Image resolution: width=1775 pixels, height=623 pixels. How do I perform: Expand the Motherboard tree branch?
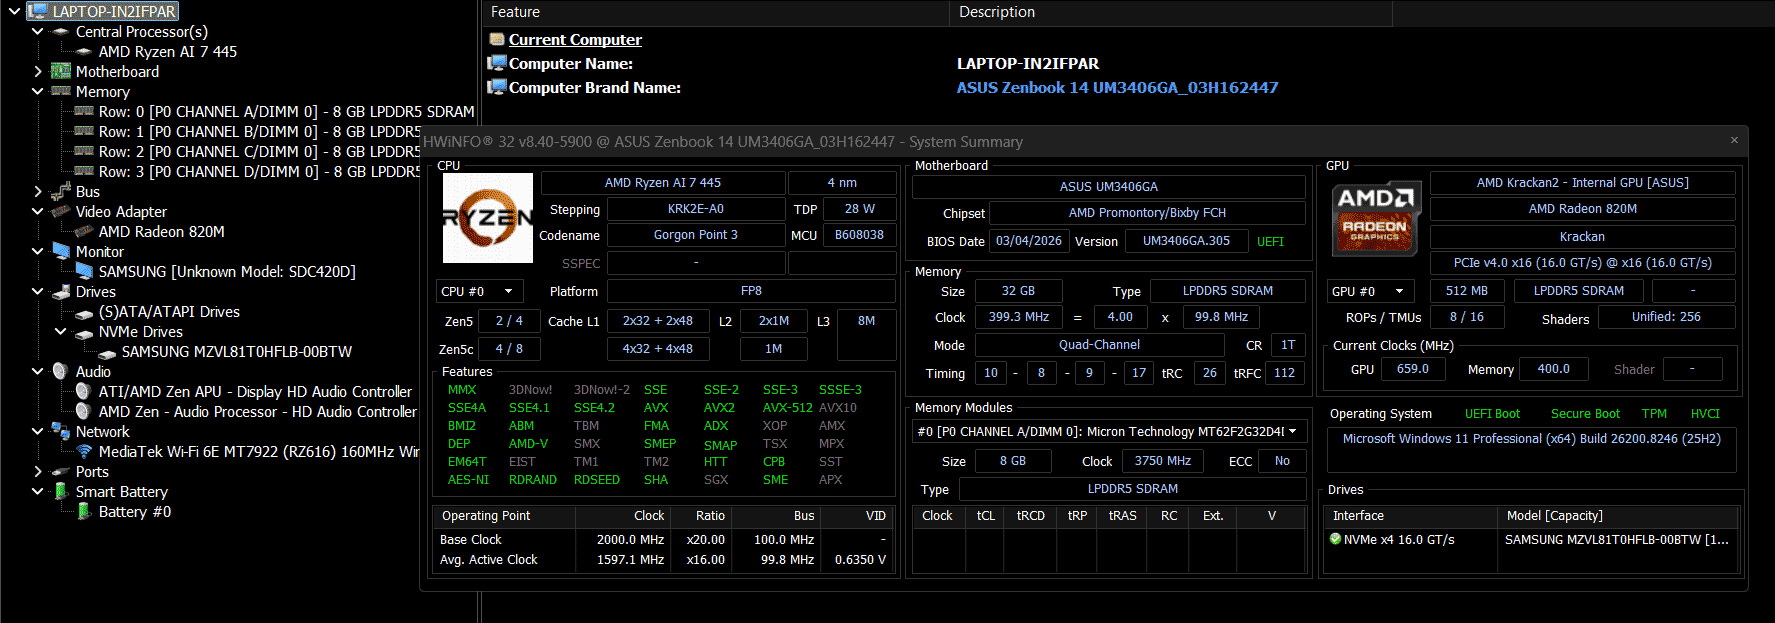(38, 72)
